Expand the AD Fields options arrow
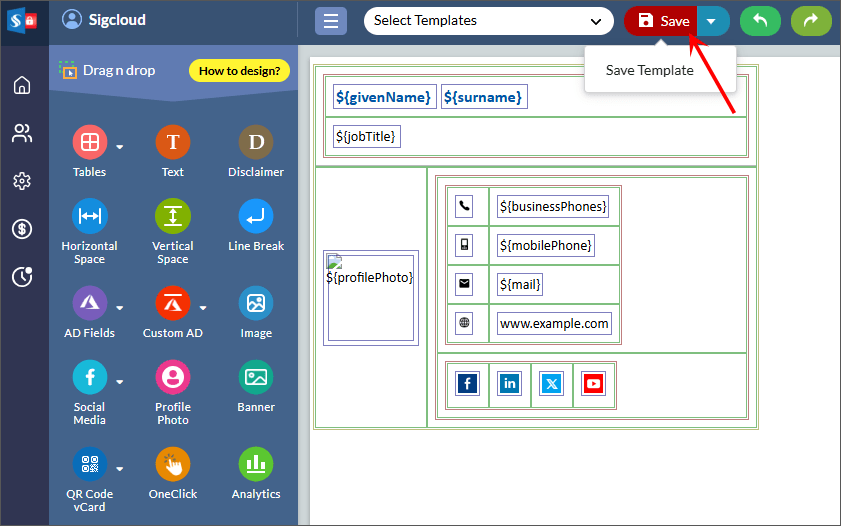This screenshot has height=526, width=841. point(120,307)
